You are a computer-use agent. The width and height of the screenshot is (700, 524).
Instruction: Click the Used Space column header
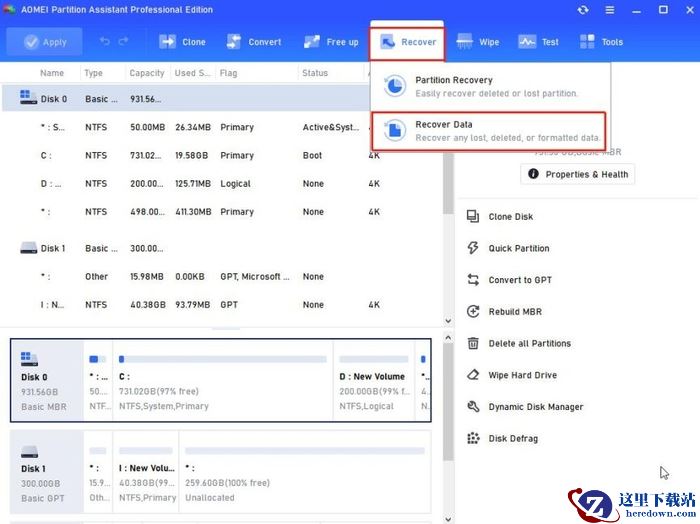point(192,73)
